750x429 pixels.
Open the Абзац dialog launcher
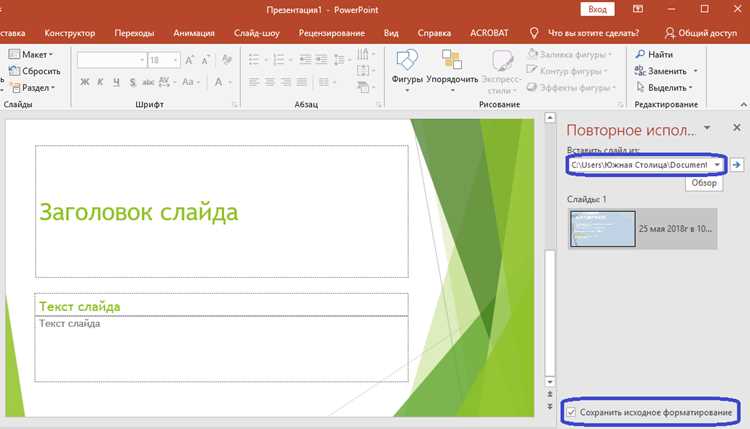click(x=378, y=104)
